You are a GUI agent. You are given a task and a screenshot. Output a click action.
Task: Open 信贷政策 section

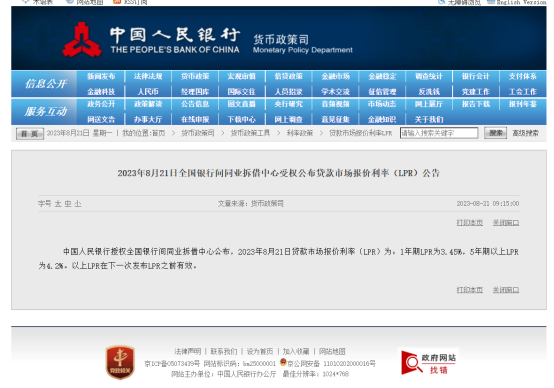pos(289,76)
